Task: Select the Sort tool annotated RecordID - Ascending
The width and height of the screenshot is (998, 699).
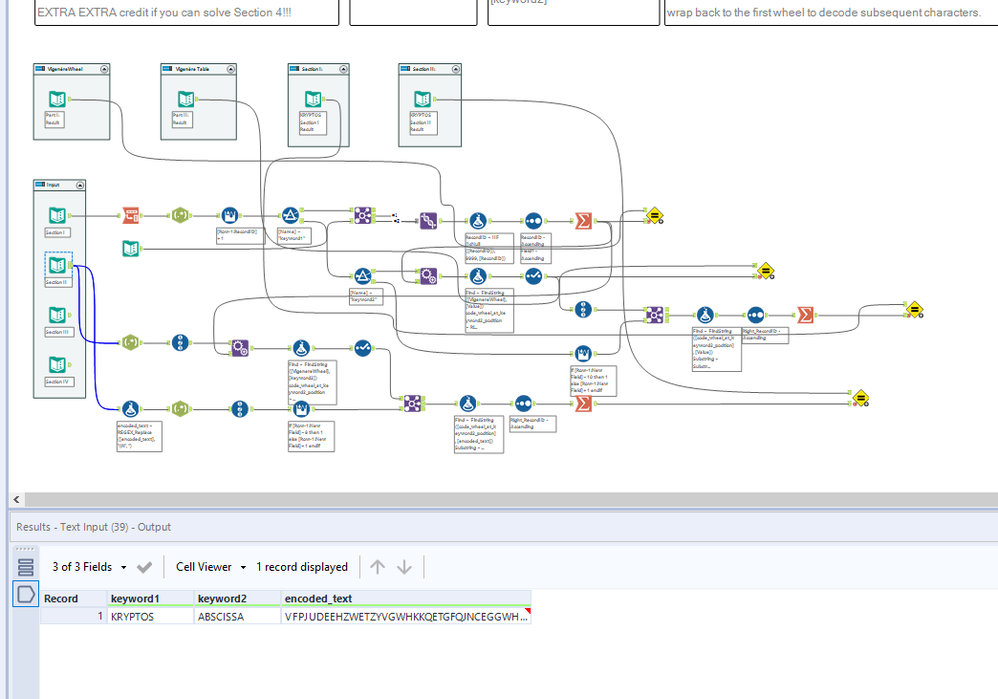Action: [533, 221]
